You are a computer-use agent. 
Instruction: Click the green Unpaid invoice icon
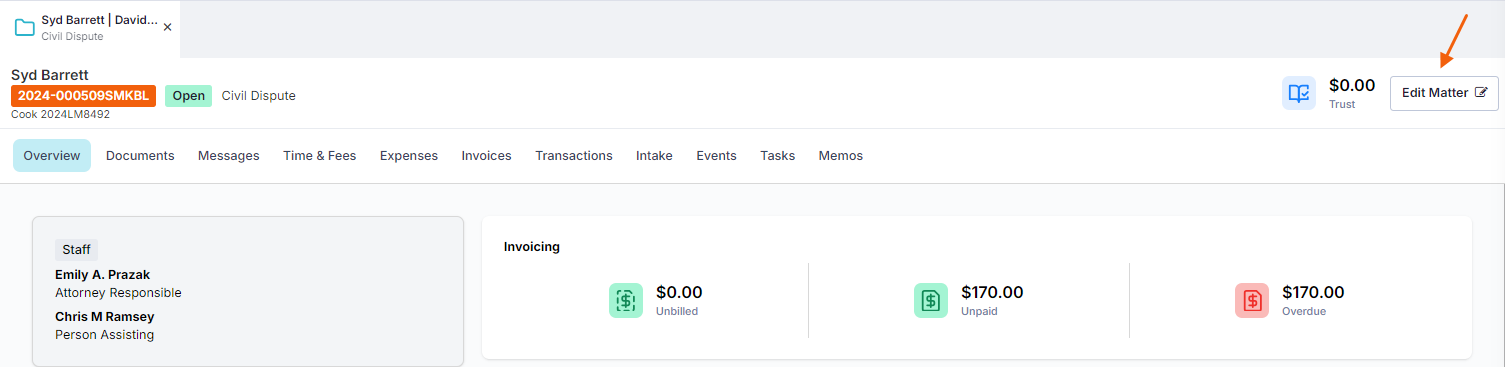tap(931, 300)
